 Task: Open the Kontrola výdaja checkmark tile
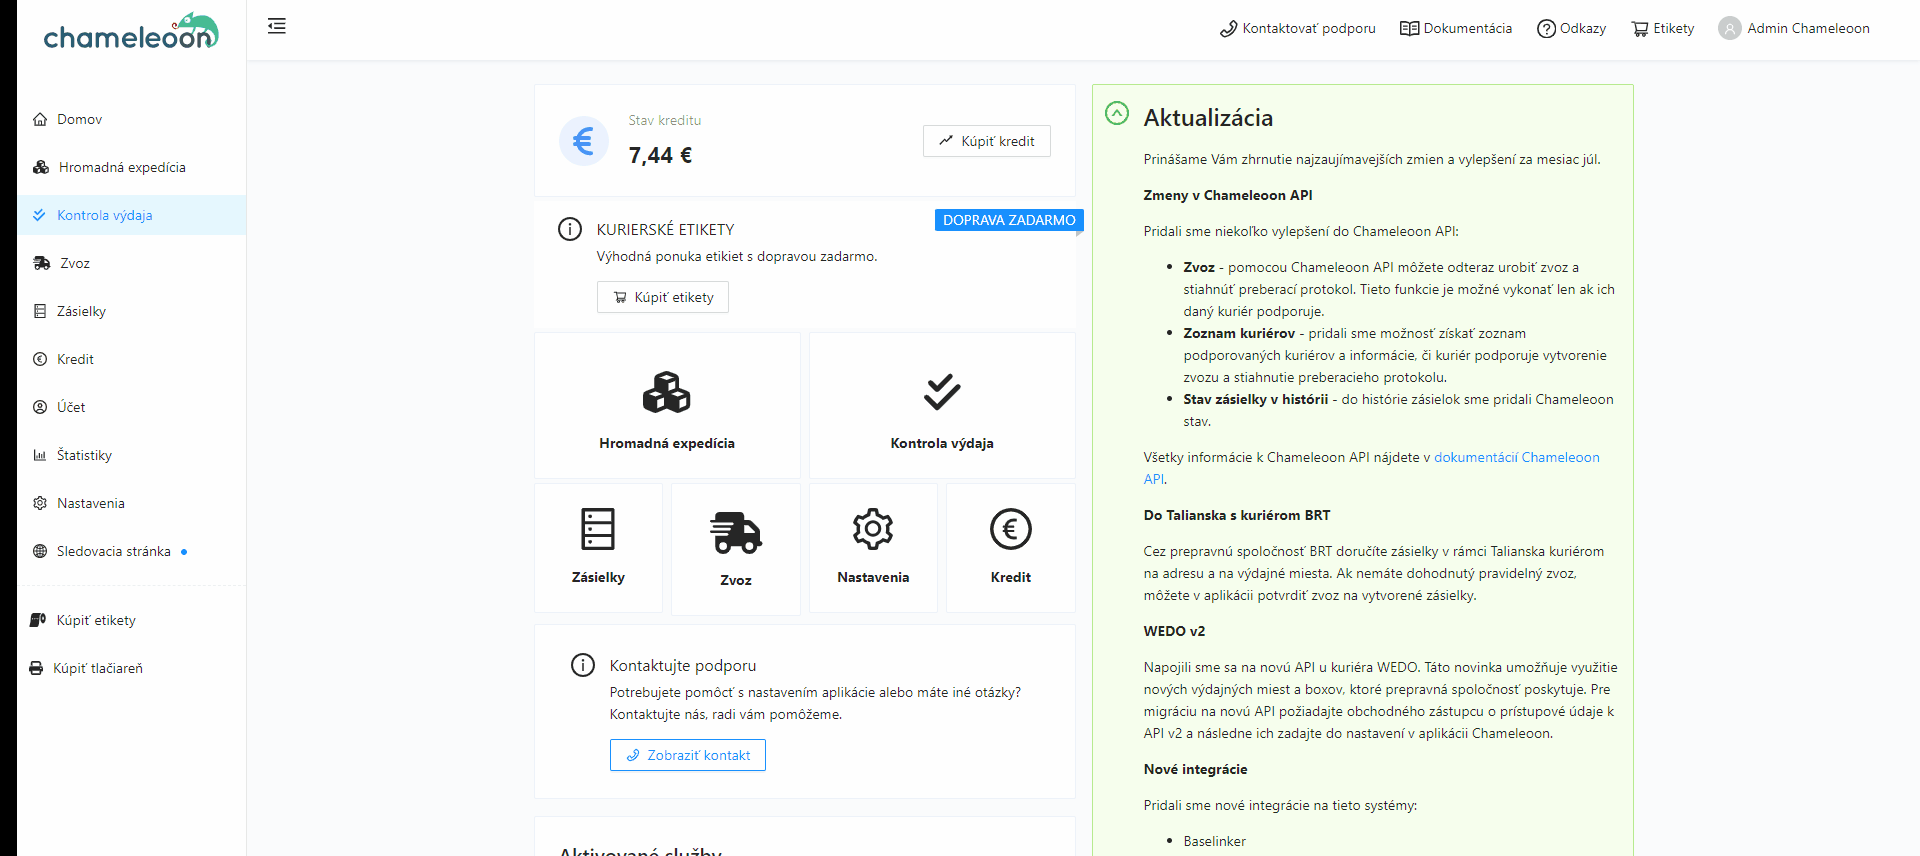[x=941, y=393]
